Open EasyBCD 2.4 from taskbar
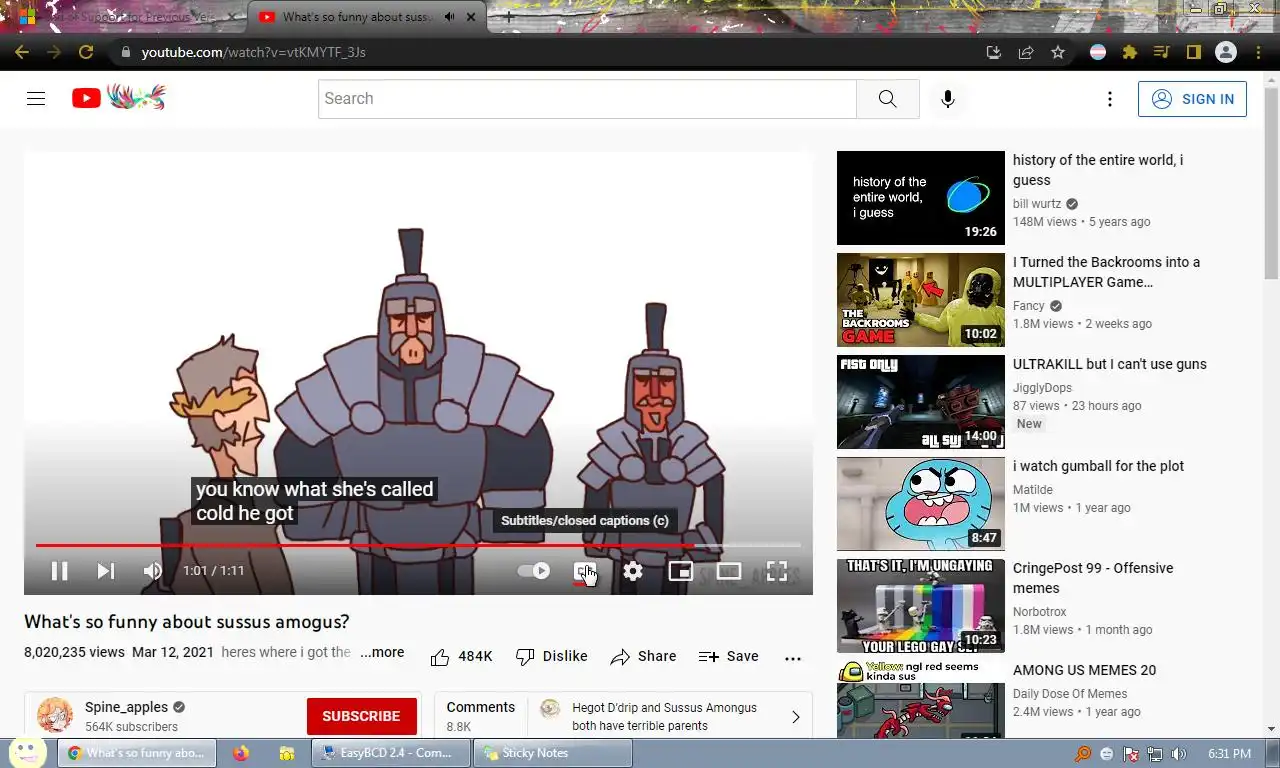The height and width of the screenshot is (768, 1280). pyautogui.click(x=390, y=753)
